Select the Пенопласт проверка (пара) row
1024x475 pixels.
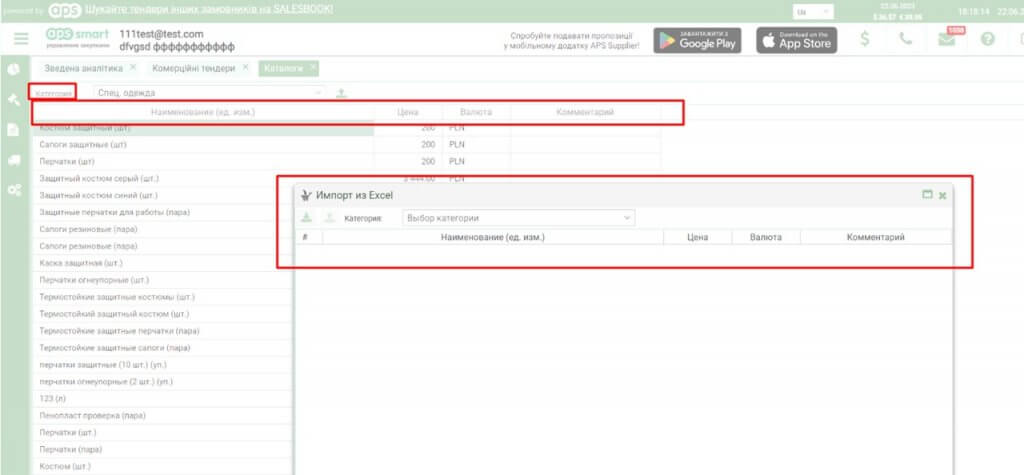(163, 416)
